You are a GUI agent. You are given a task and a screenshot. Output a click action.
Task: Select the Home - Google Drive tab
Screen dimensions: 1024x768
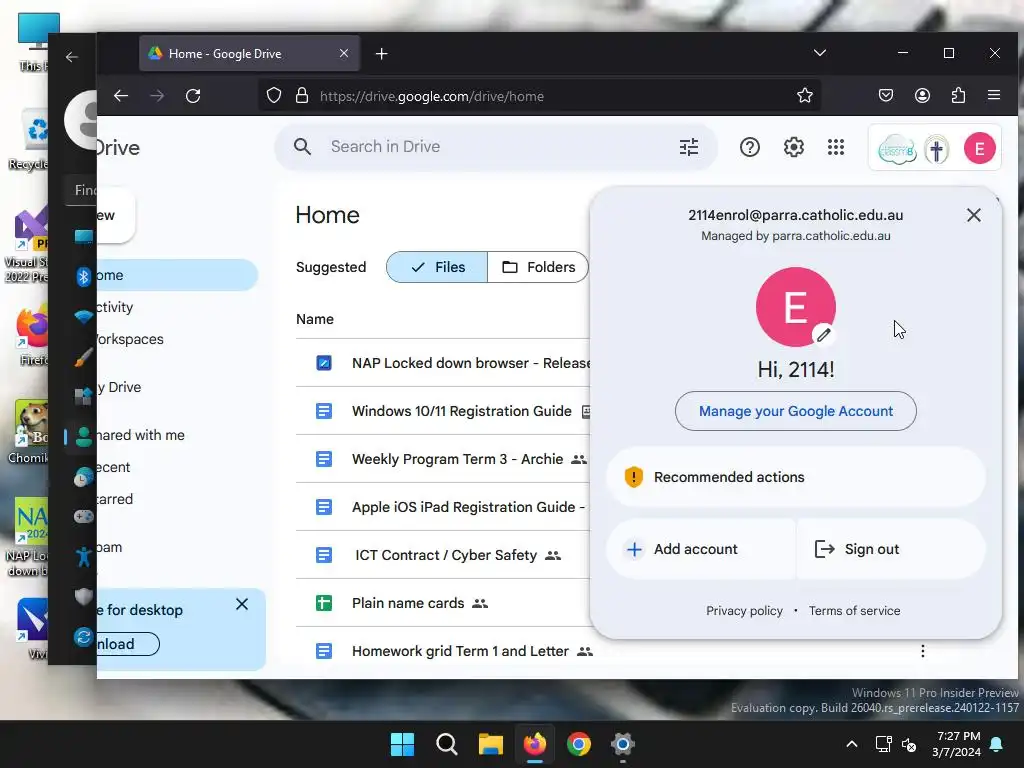(248, 54)
